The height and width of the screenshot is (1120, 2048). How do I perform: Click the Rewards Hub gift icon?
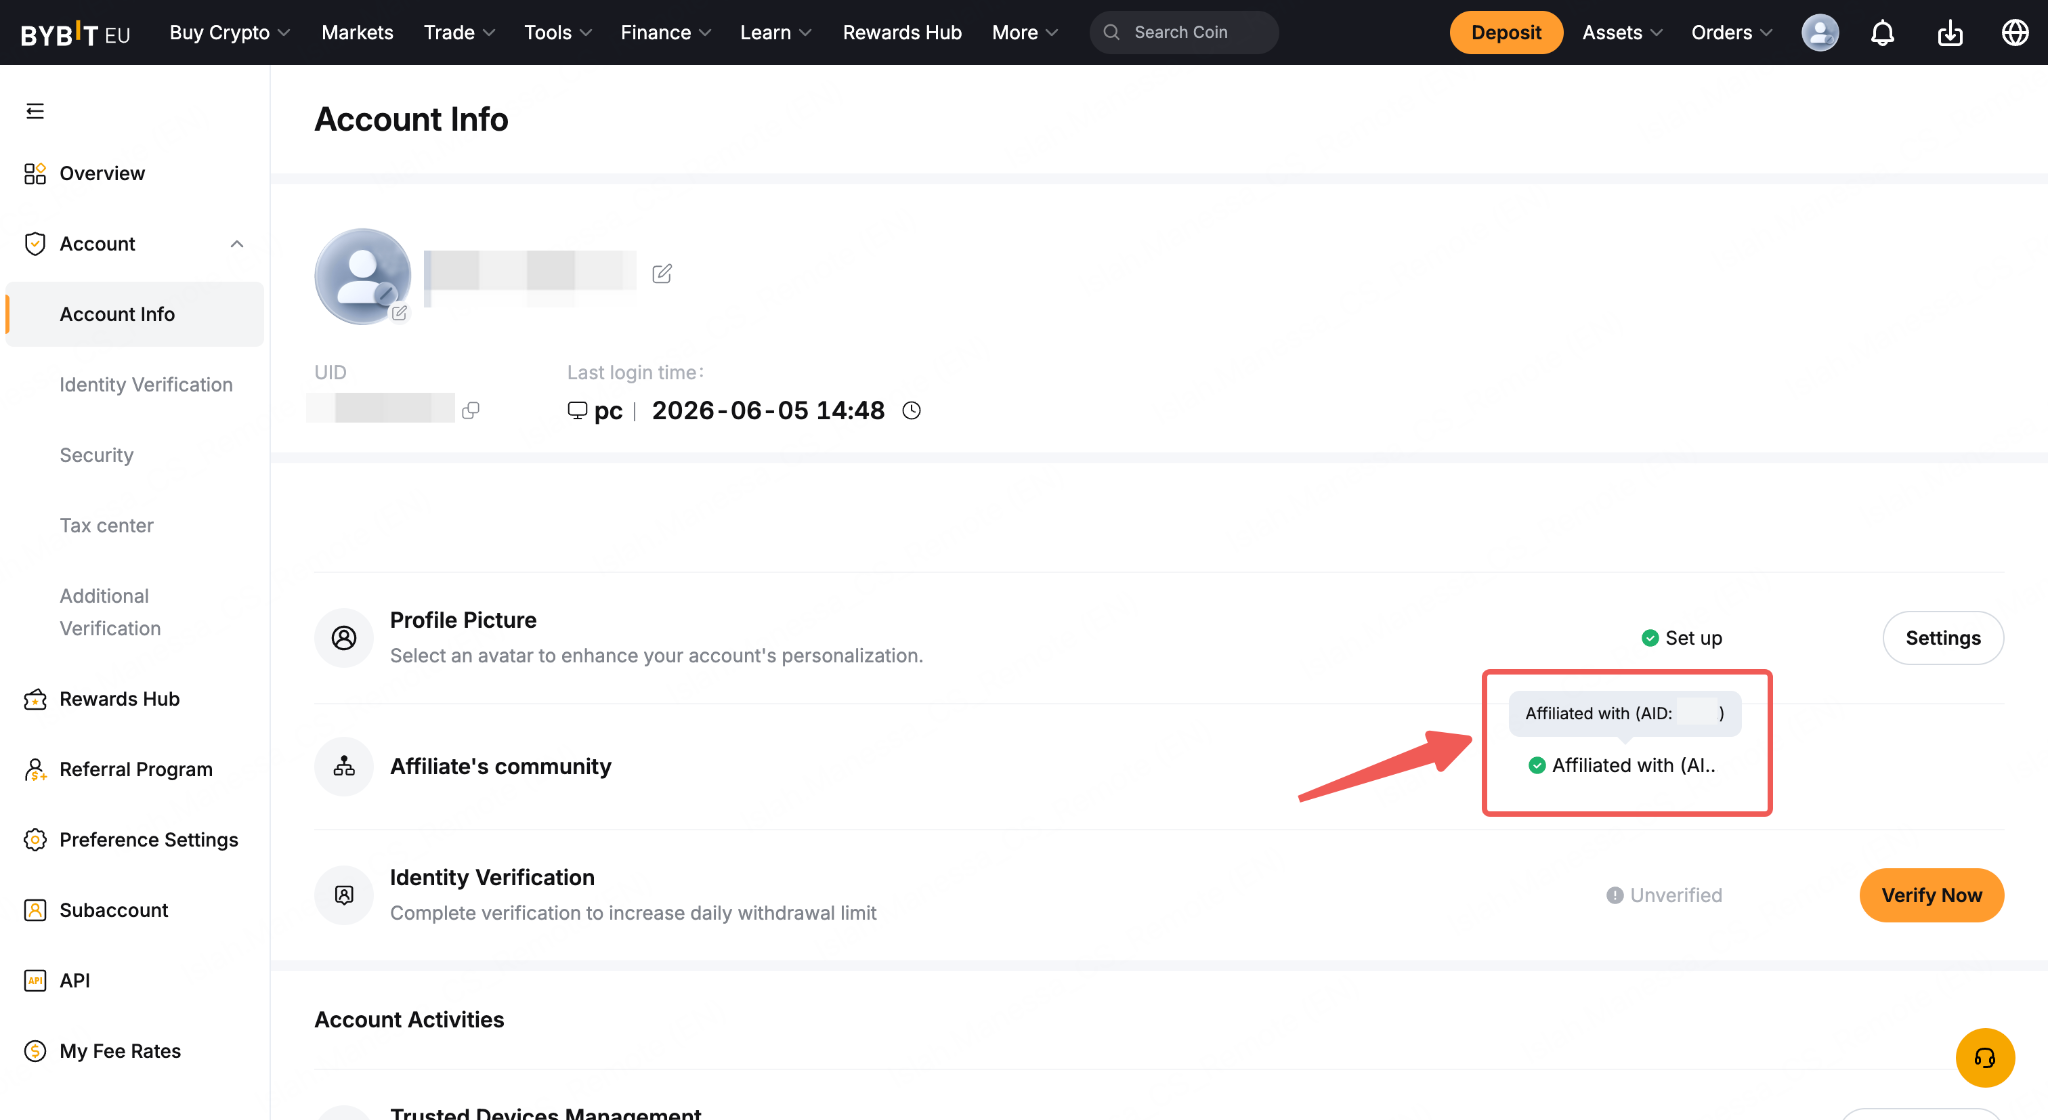(35, 699)
